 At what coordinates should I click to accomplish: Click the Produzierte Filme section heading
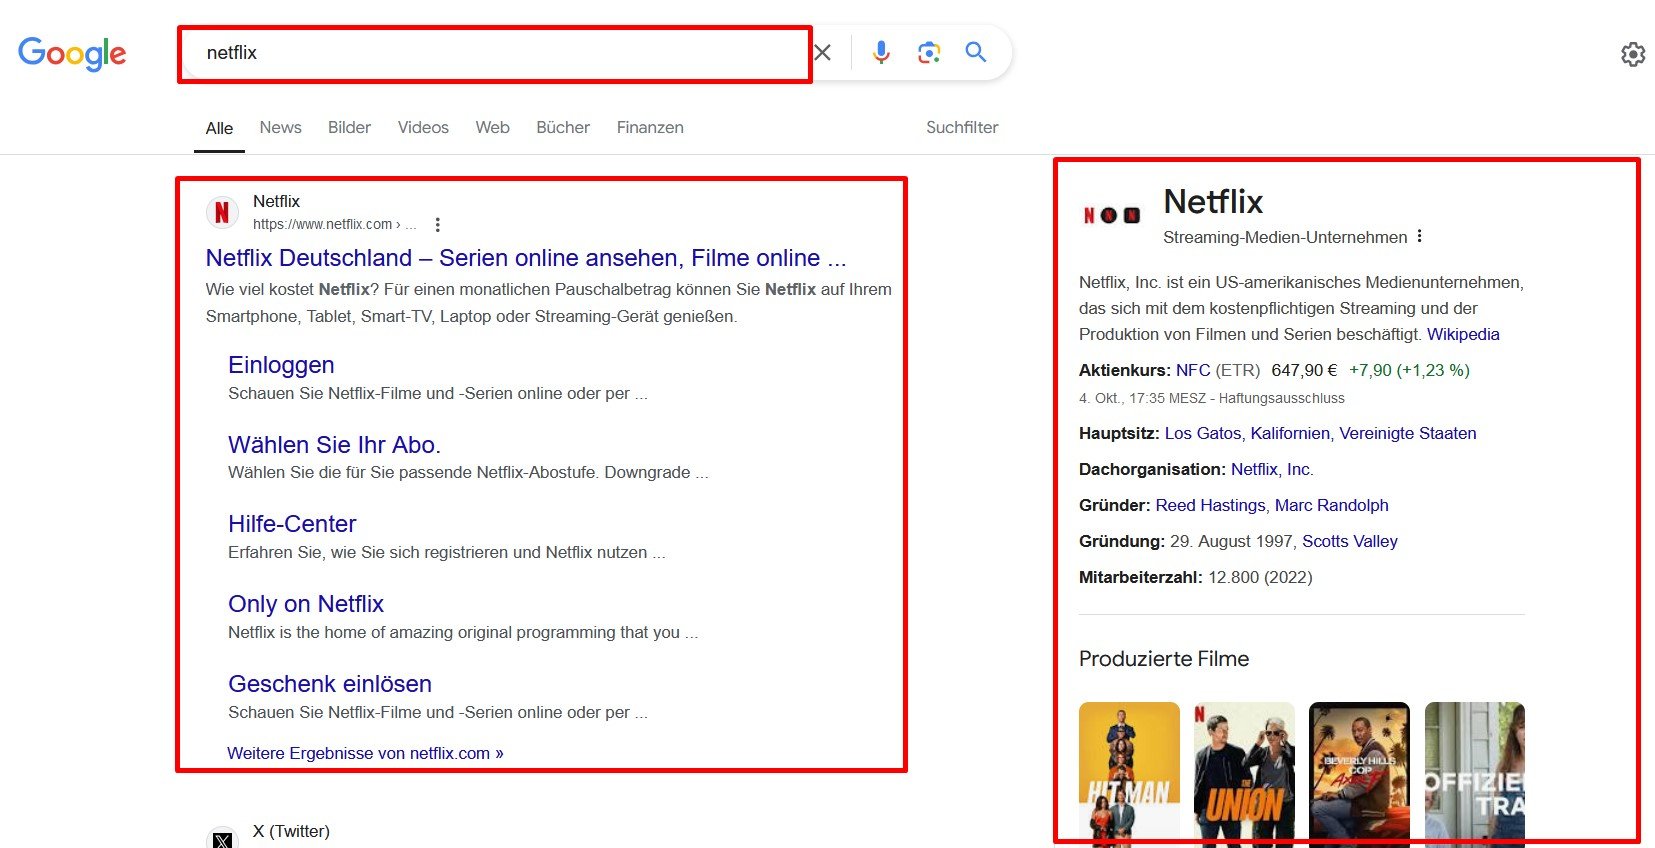[x=1164, y=659]
